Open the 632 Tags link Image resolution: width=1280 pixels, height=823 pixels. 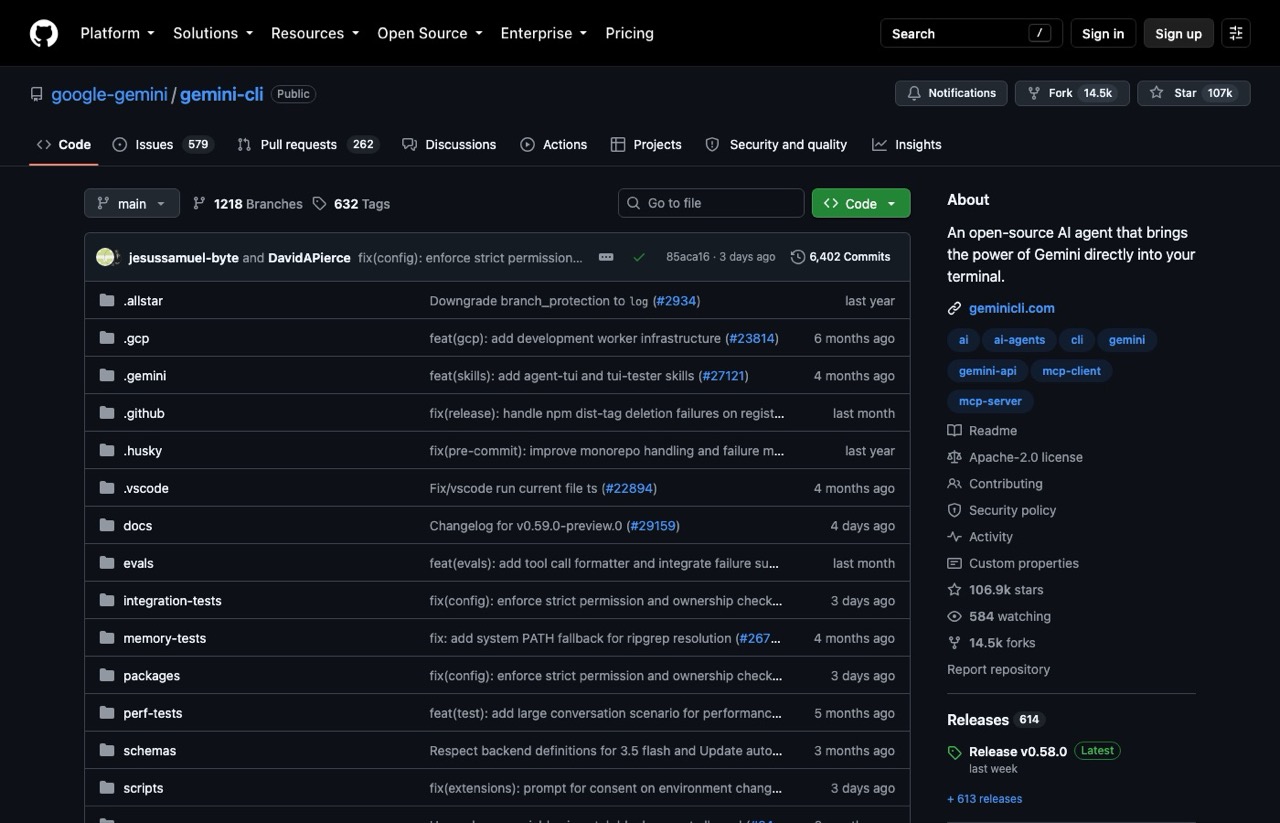351,203
